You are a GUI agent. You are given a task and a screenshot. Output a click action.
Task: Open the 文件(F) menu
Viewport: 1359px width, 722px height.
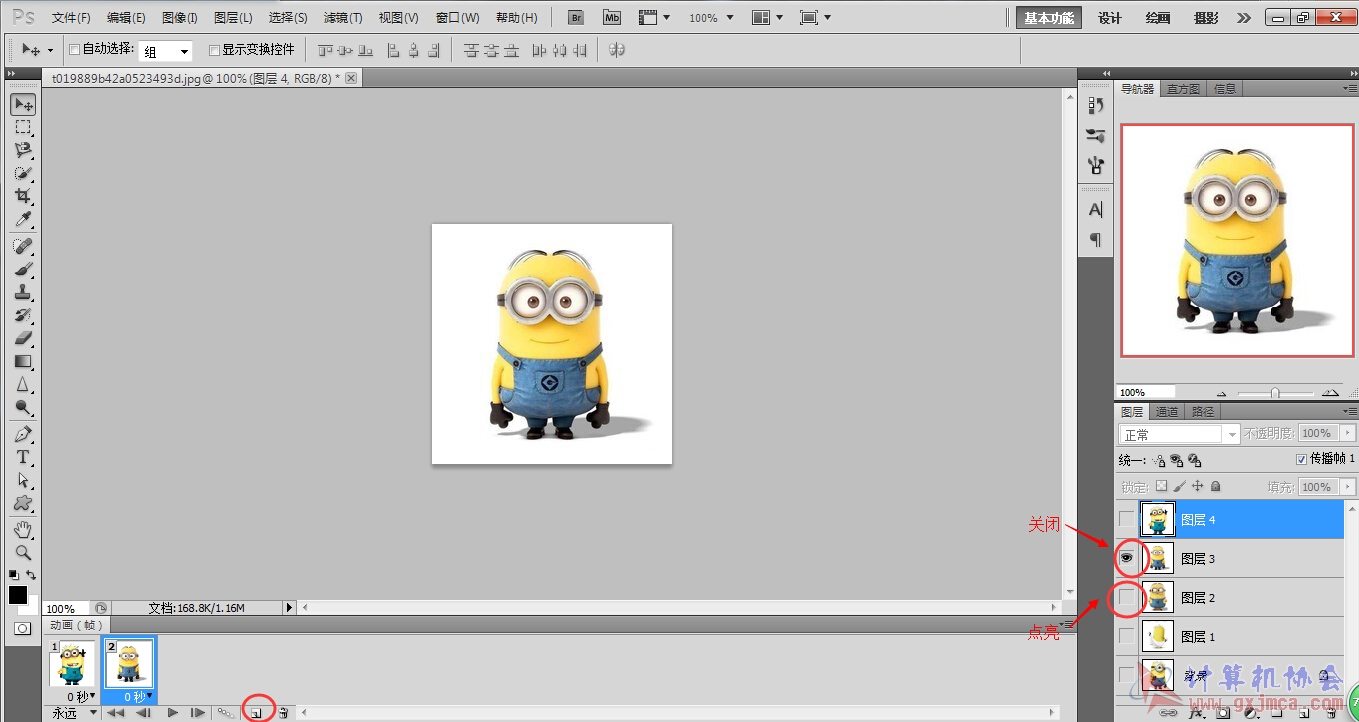coord(71,18)
